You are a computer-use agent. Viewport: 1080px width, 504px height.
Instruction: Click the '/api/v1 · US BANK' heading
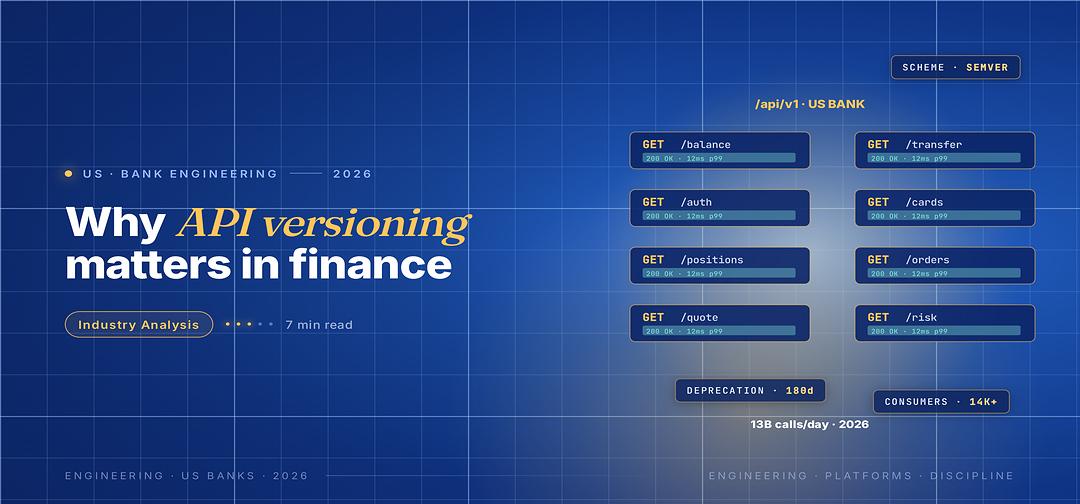809,104
